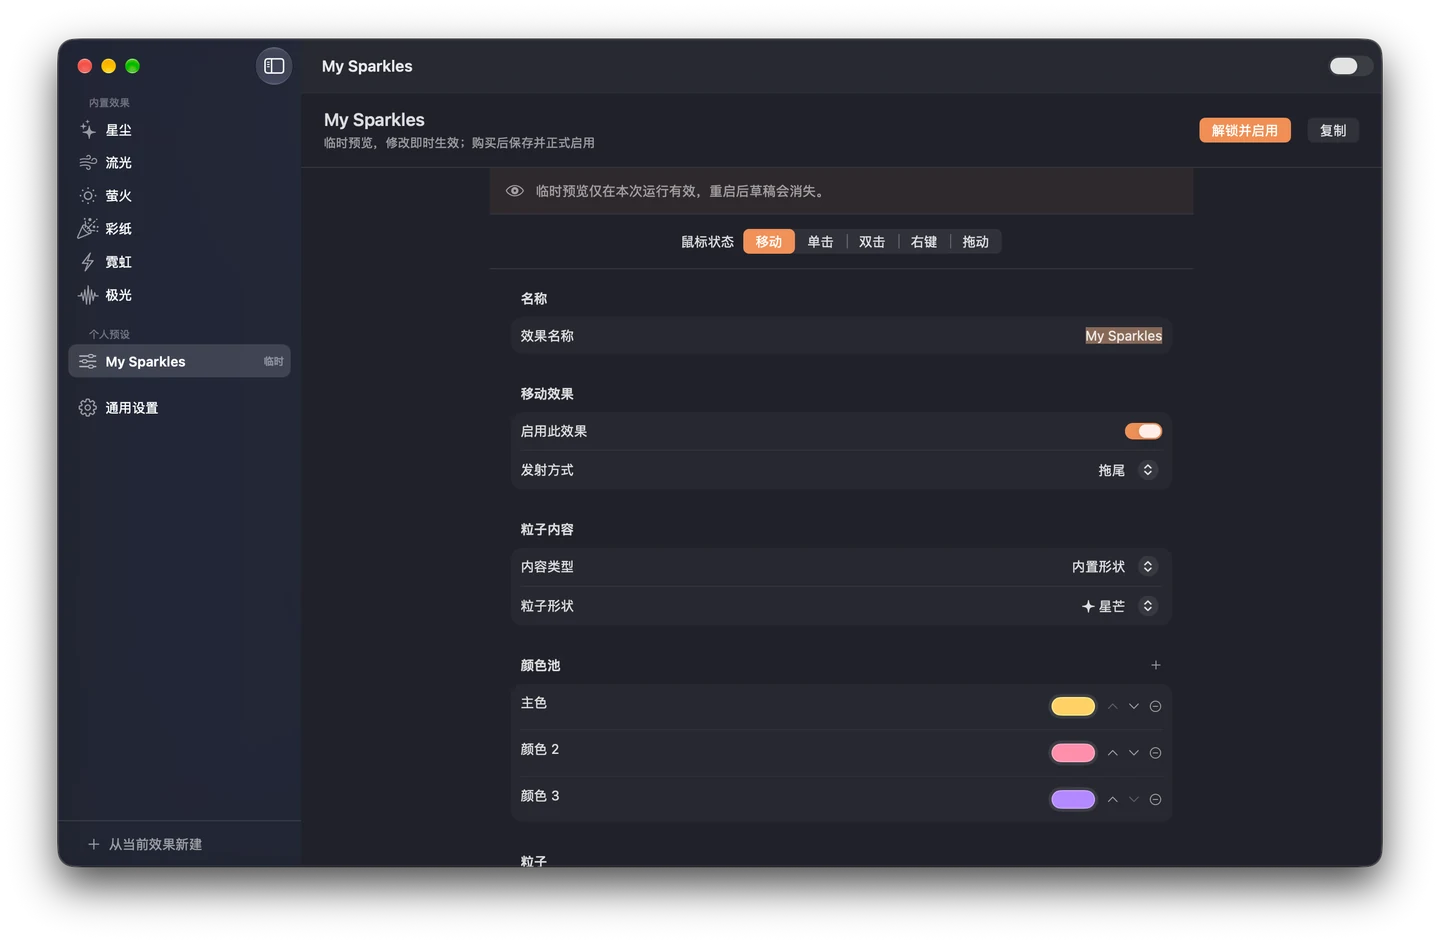
Task: Select the 流光 wind effect icon
Action: 88,163
